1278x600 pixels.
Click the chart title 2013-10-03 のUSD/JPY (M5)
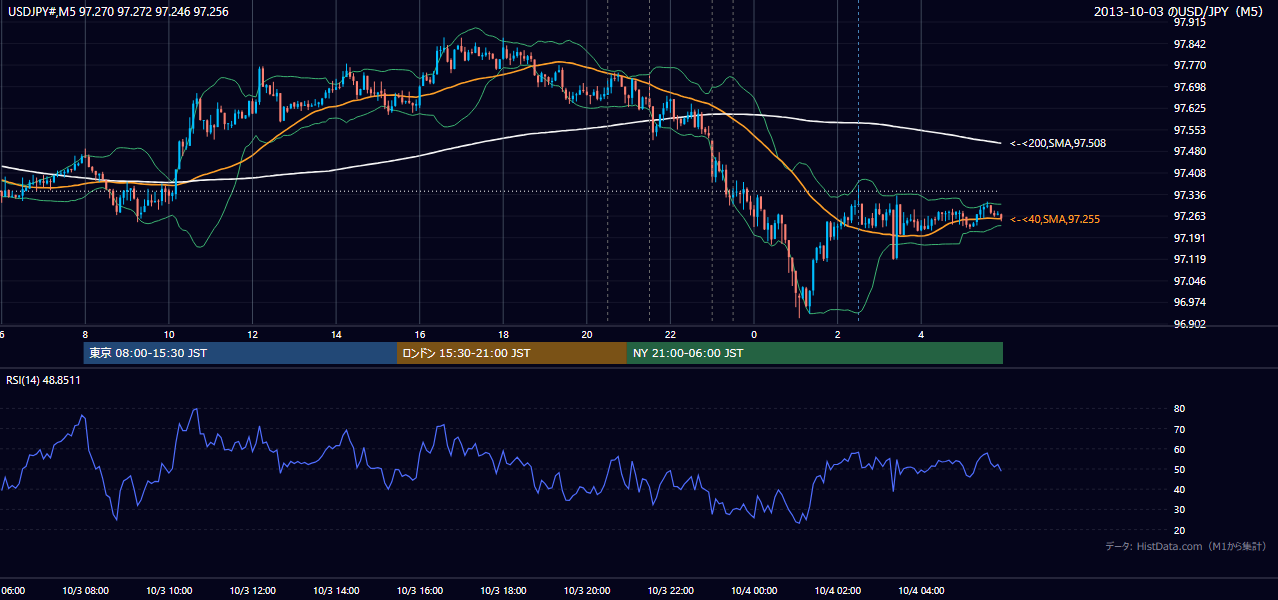point(1180,12)
